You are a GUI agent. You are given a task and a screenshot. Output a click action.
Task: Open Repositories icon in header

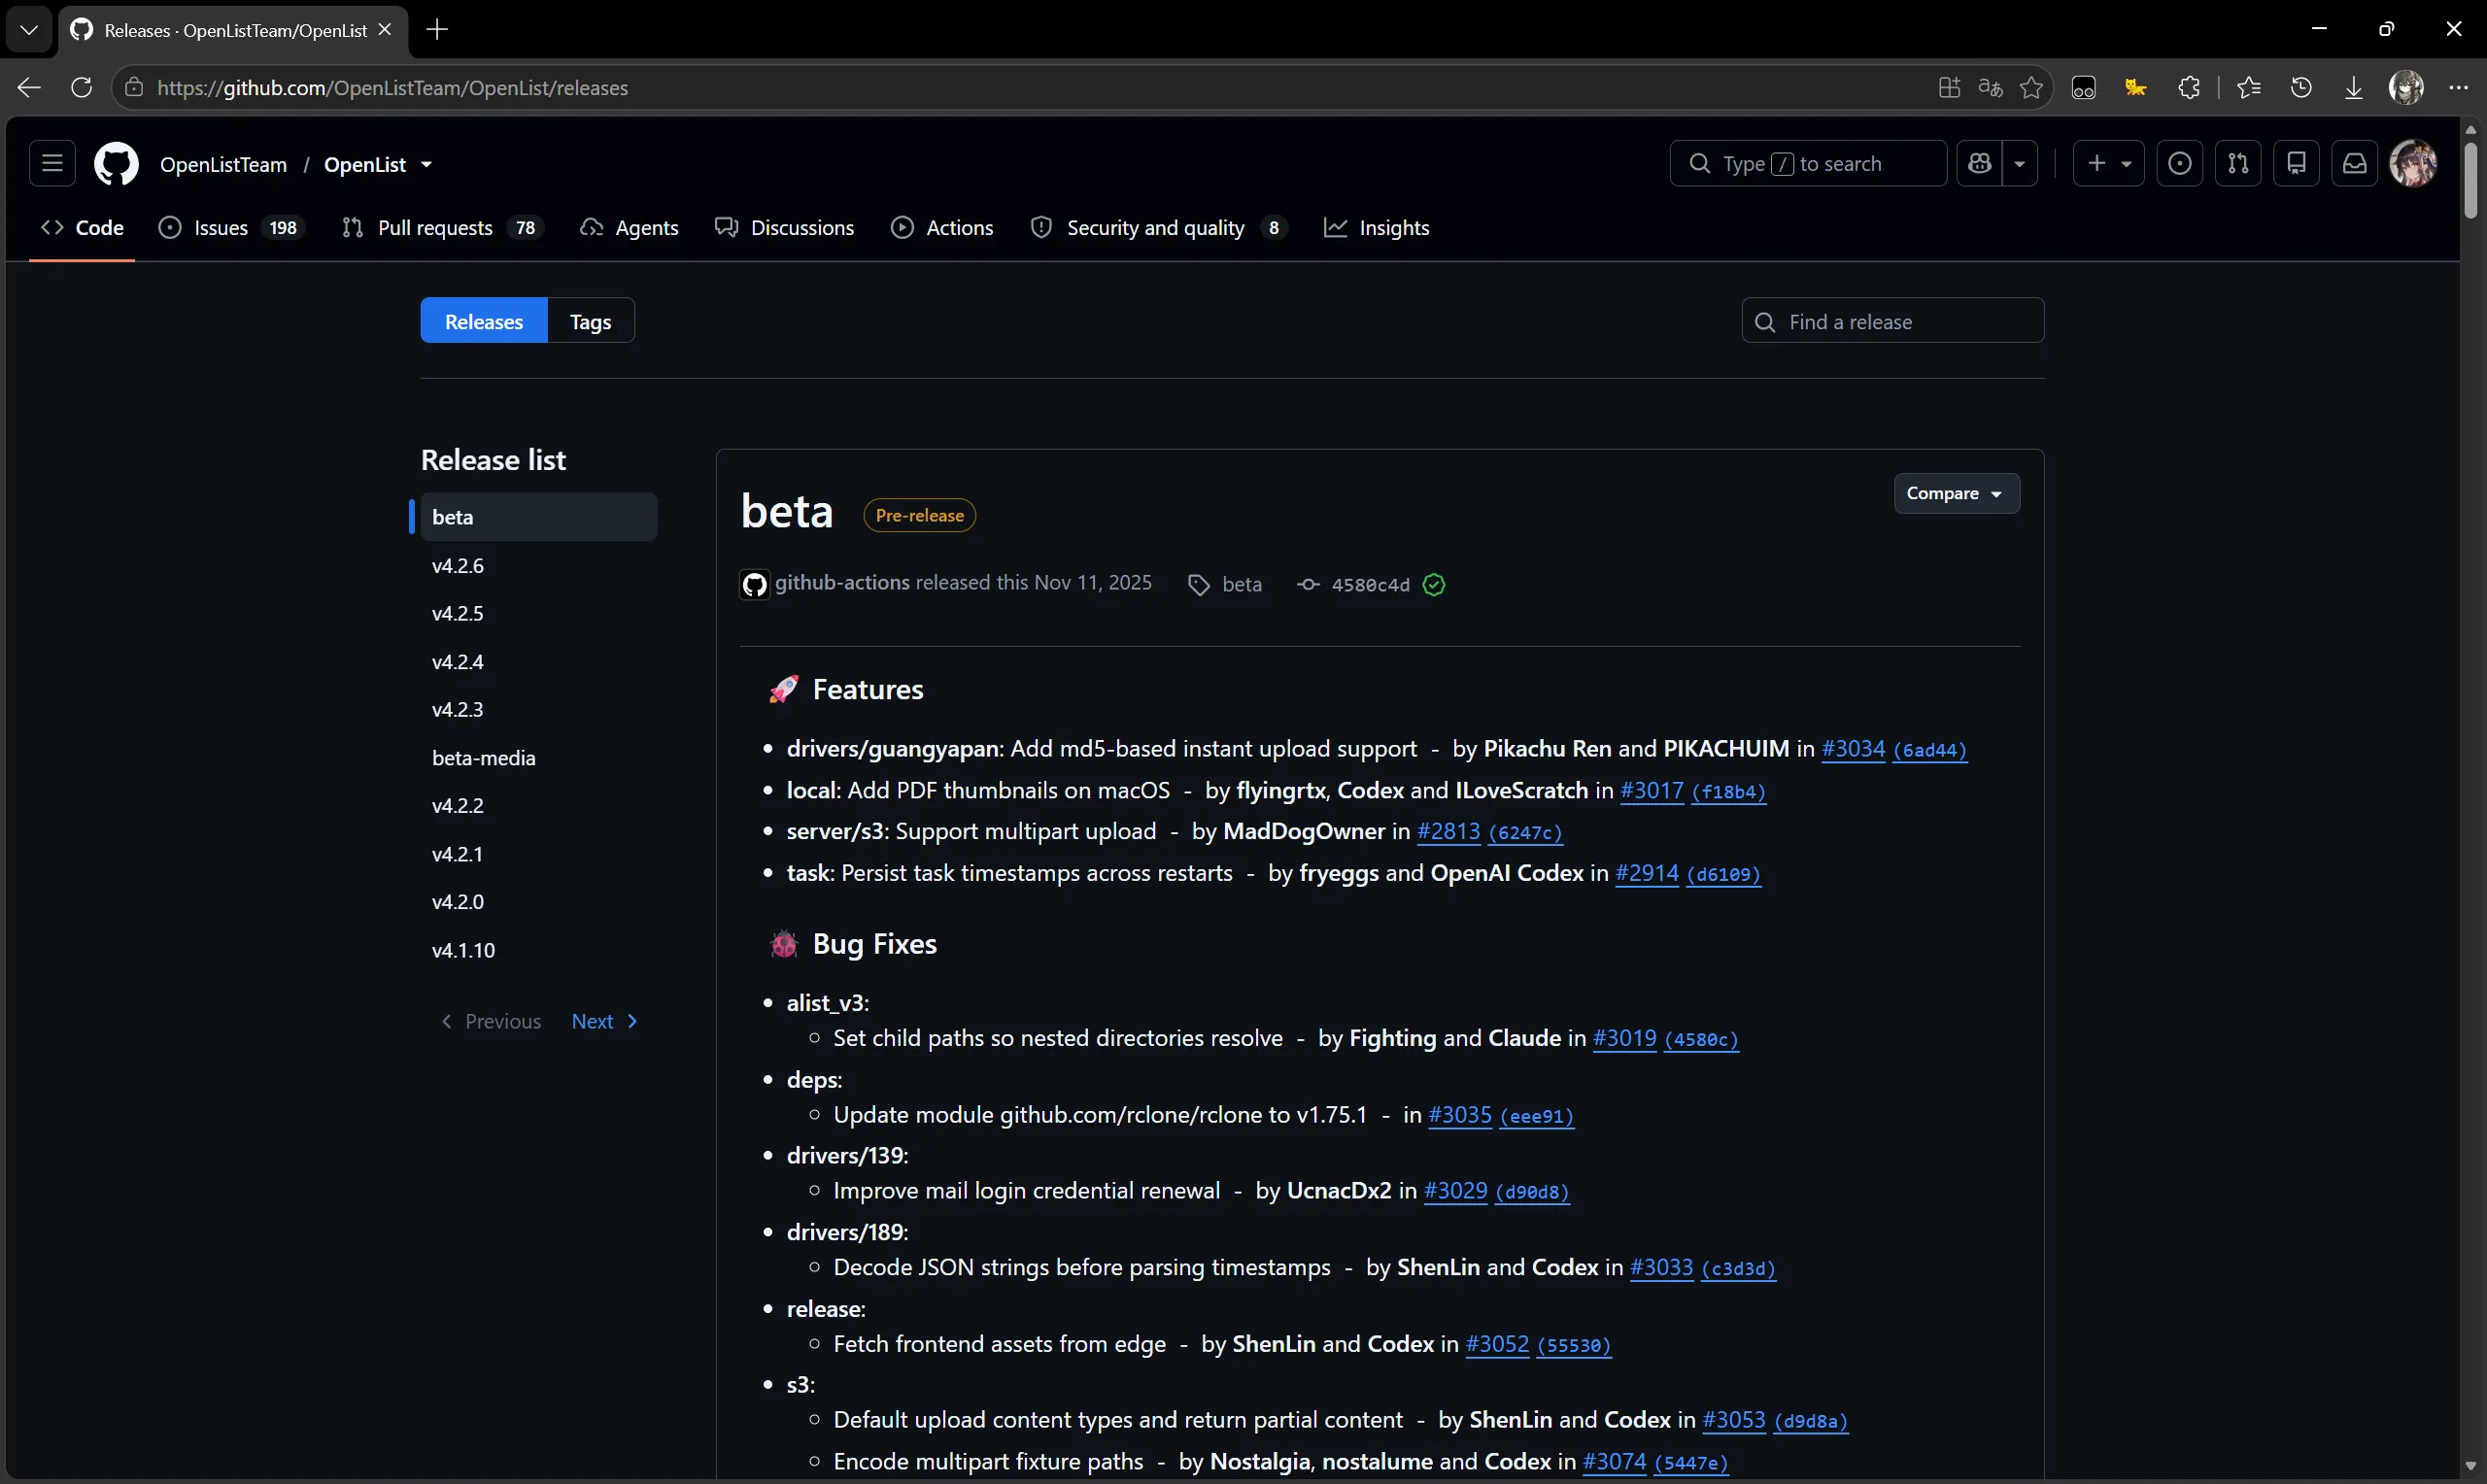tap(2296, 163)
